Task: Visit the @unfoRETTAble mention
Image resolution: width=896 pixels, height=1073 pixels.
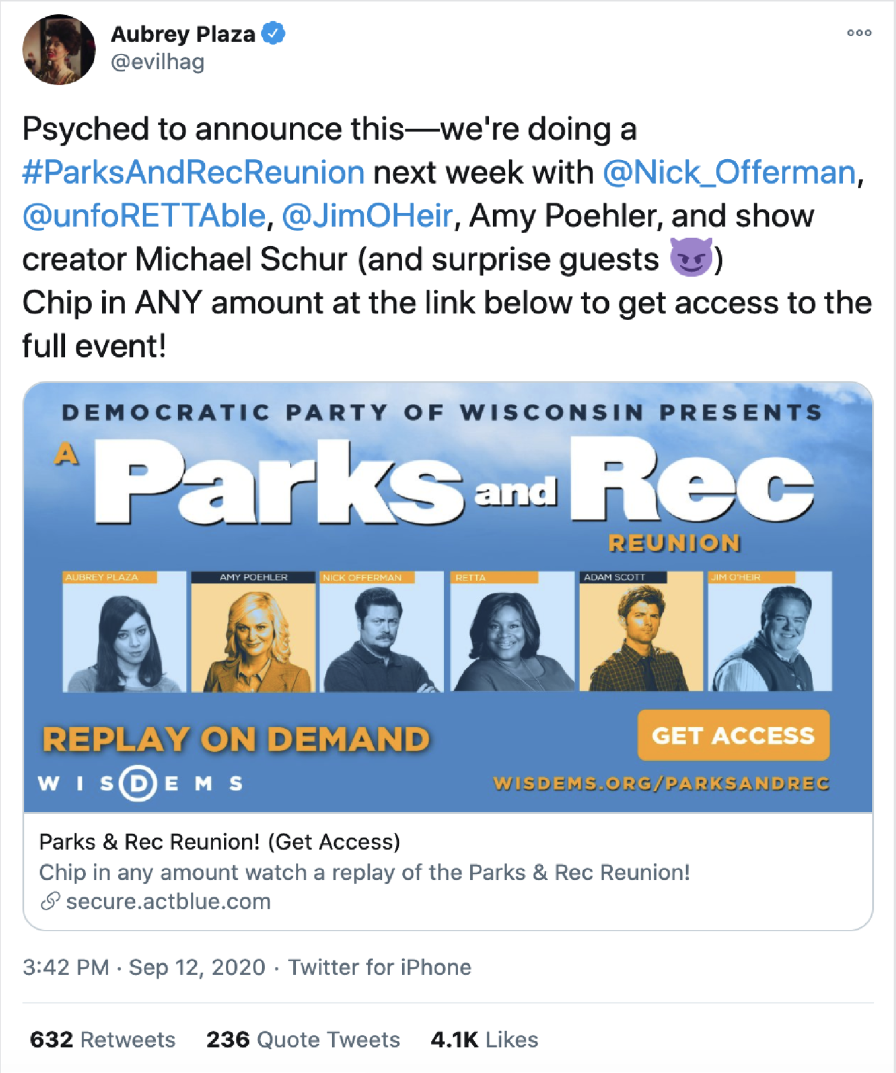Action: click(x=144, y=215)
